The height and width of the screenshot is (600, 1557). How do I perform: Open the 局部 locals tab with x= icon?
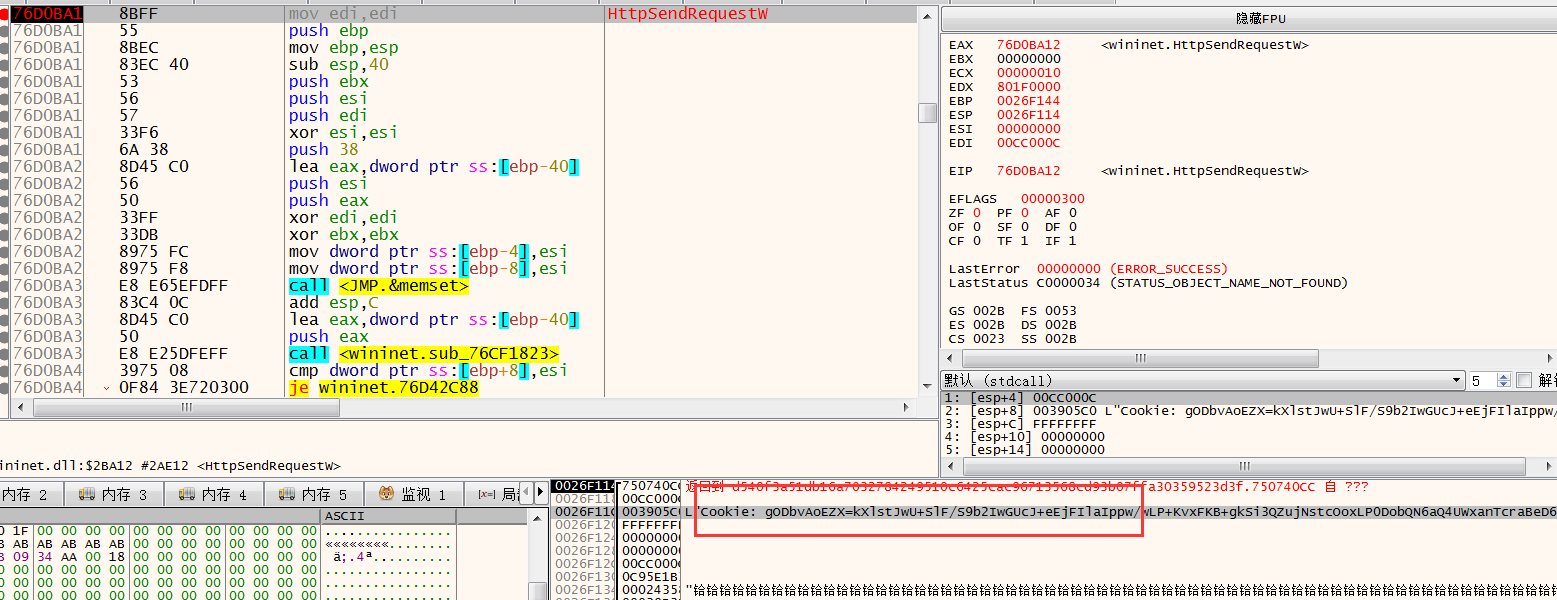coord(499,494)
